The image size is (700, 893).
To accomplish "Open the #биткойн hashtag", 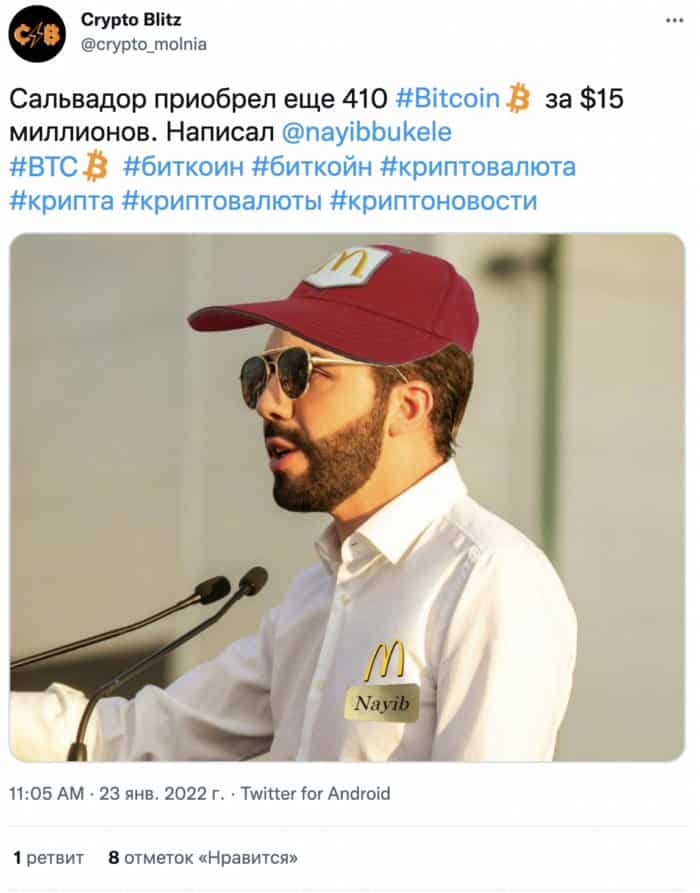I will 312,167.
